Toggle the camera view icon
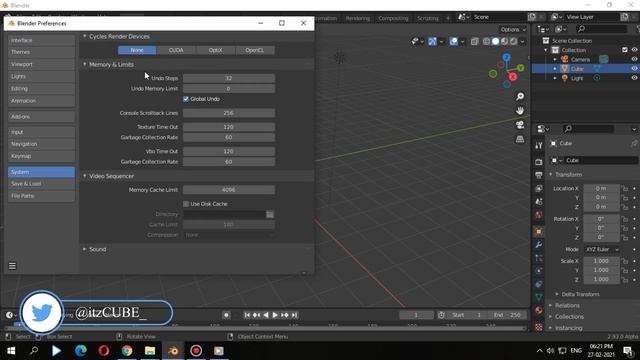Viewport: 640px width, 360px height. [520, 125]
